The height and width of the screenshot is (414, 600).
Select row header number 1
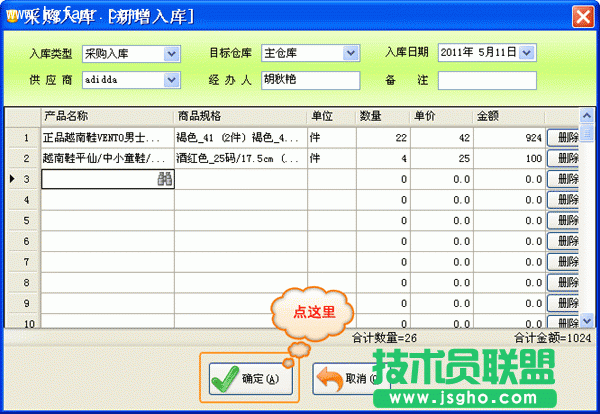pos(23,138)
